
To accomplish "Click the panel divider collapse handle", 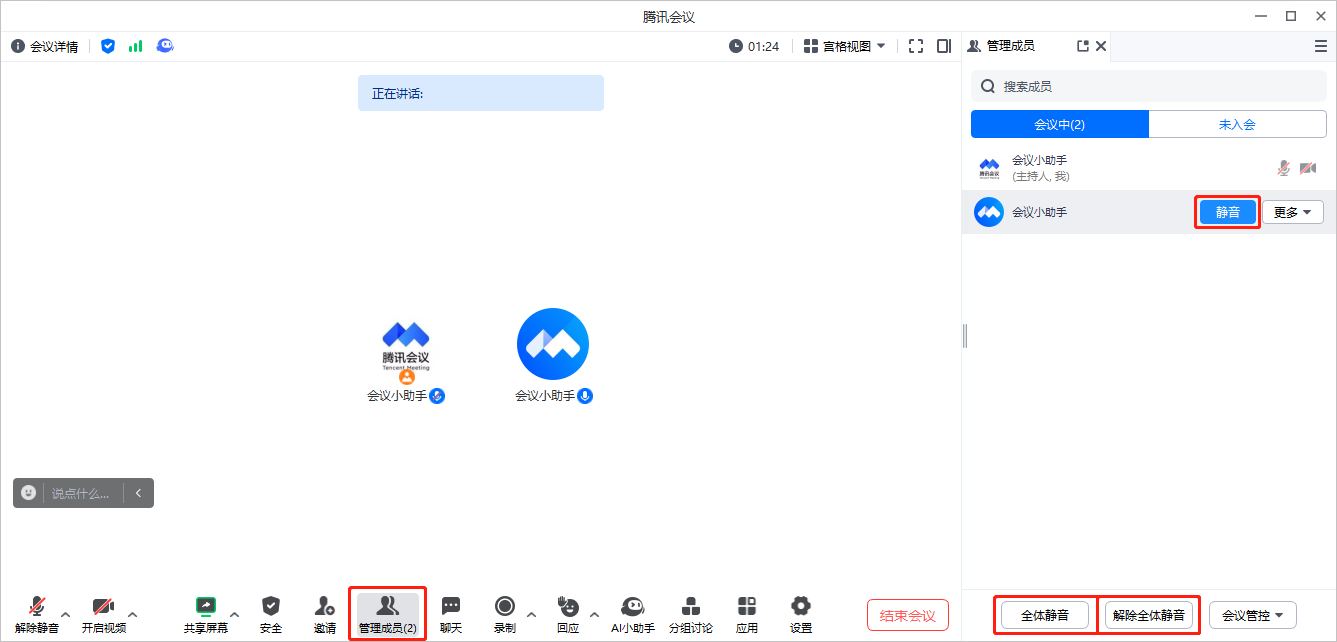I will [x=964, y=336].
